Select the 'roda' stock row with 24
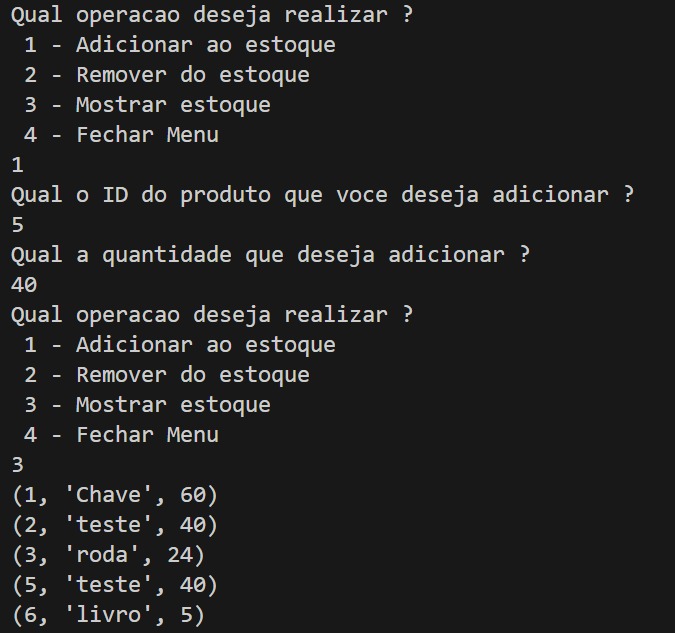Screen dimensions: 675x633 click(x=108, y=554)
